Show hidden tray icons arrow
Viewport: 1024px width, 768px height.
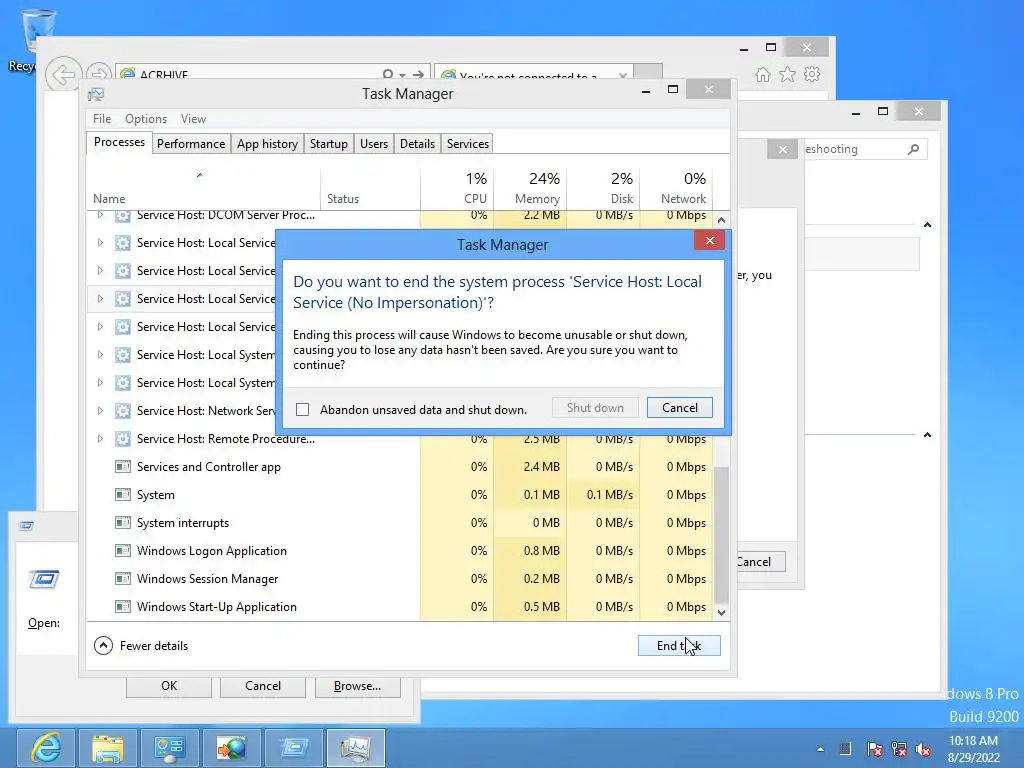[x=820, y=749]
